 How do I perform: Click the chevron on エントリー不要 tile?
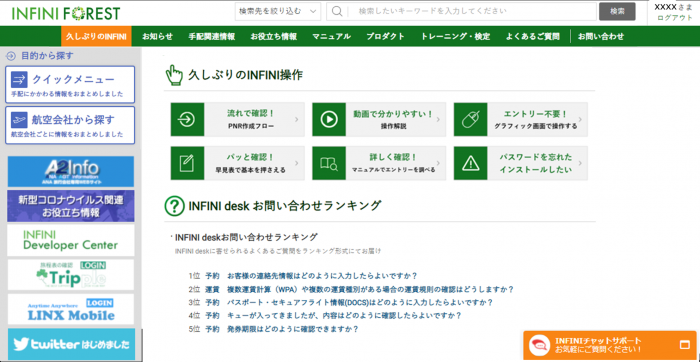coord(580,120)
